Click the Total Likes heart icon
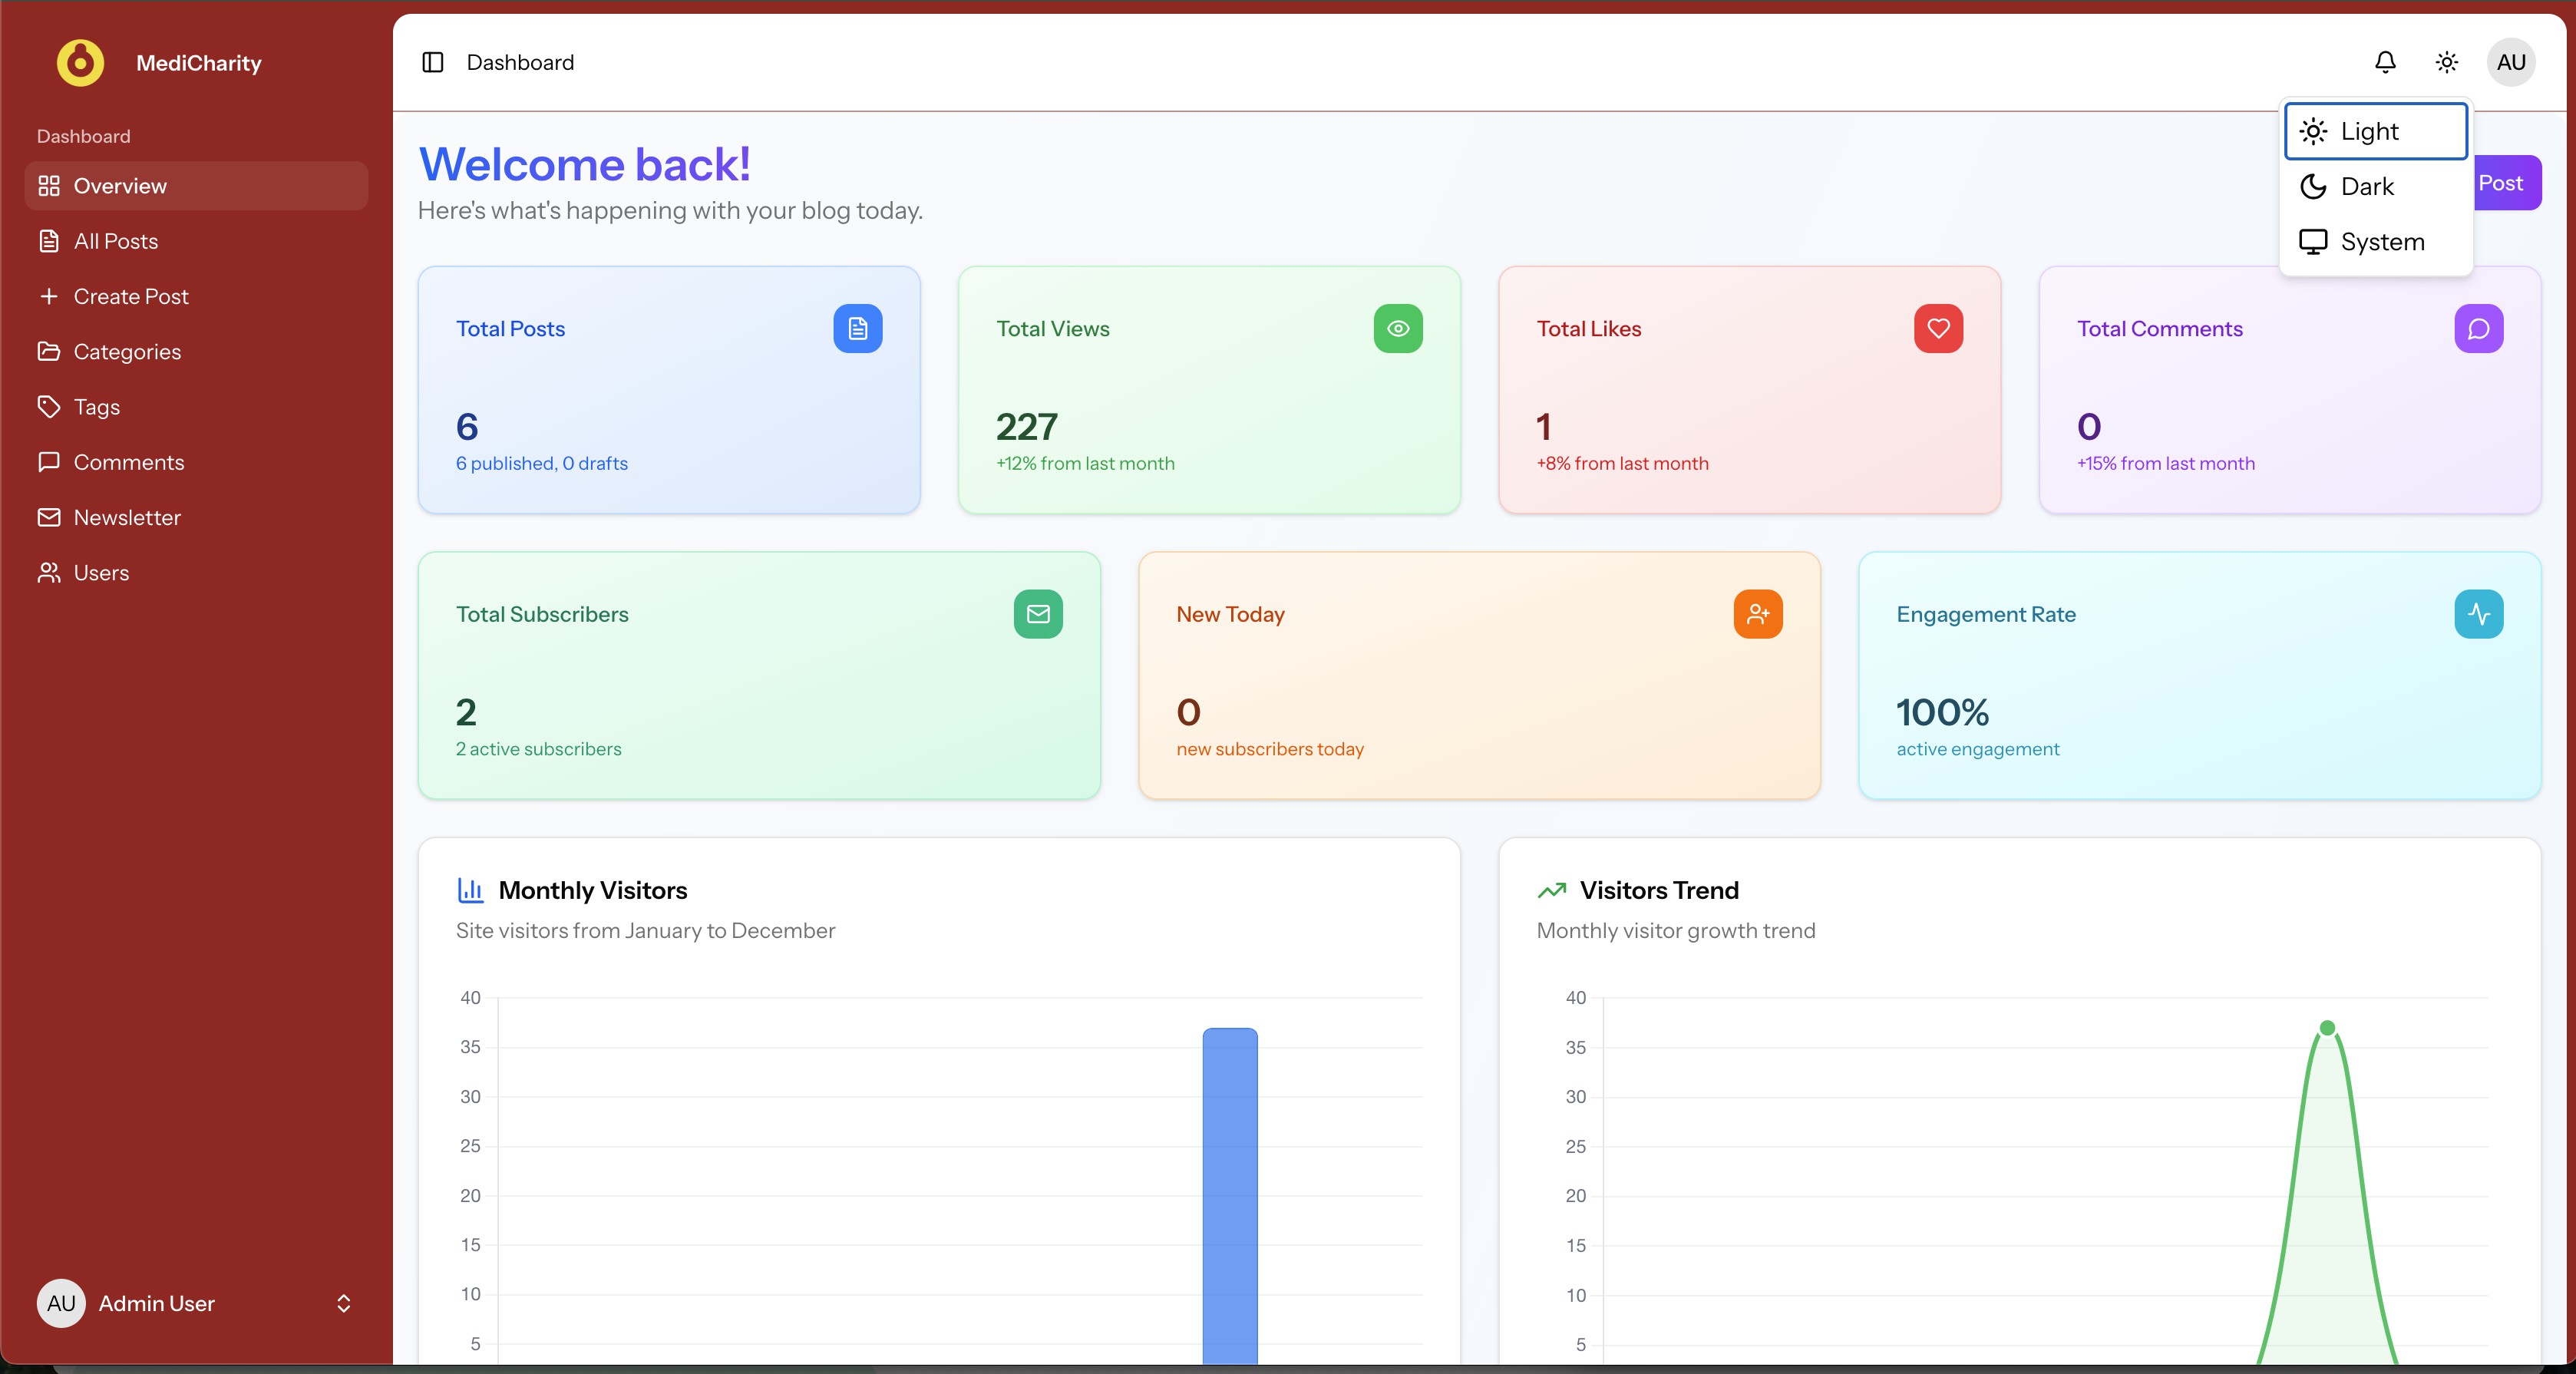 1937,328
